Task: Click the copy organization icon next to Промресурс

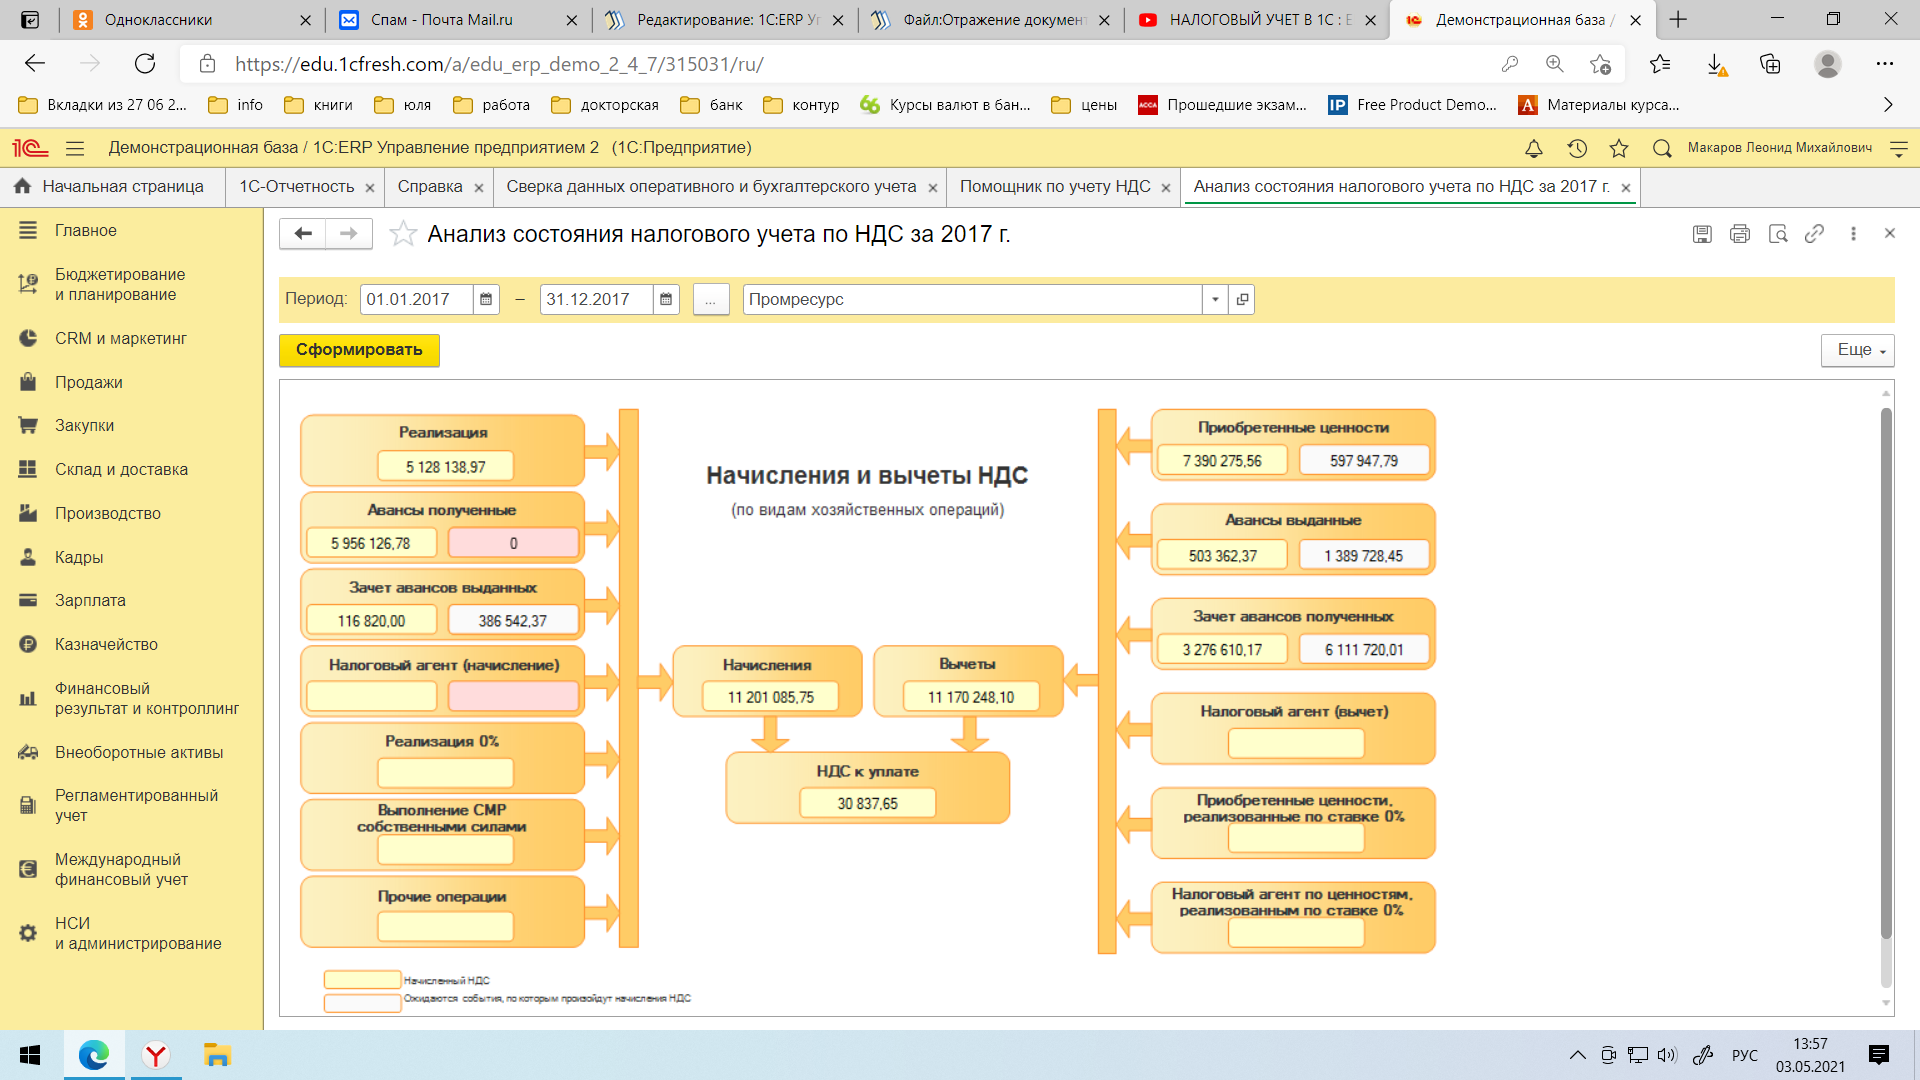Action: [1240, 298]
